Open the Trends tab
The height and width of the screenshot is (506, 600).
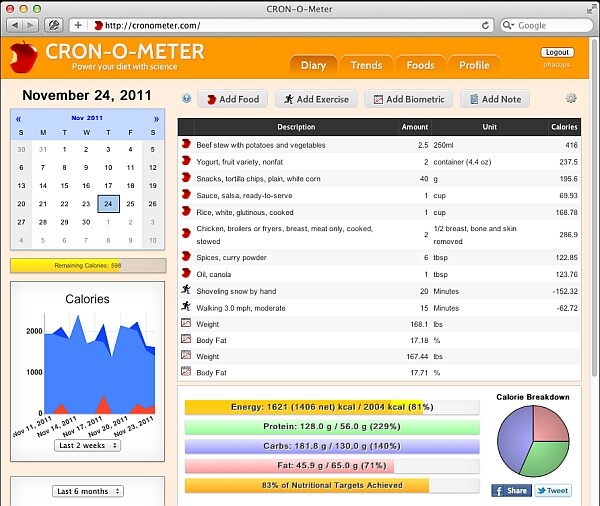[x=366, y=66]
